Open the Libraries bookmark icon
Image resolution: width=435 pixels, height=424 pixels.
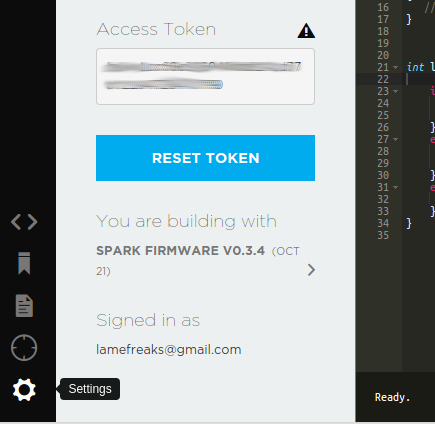click(x=24, y=263)
